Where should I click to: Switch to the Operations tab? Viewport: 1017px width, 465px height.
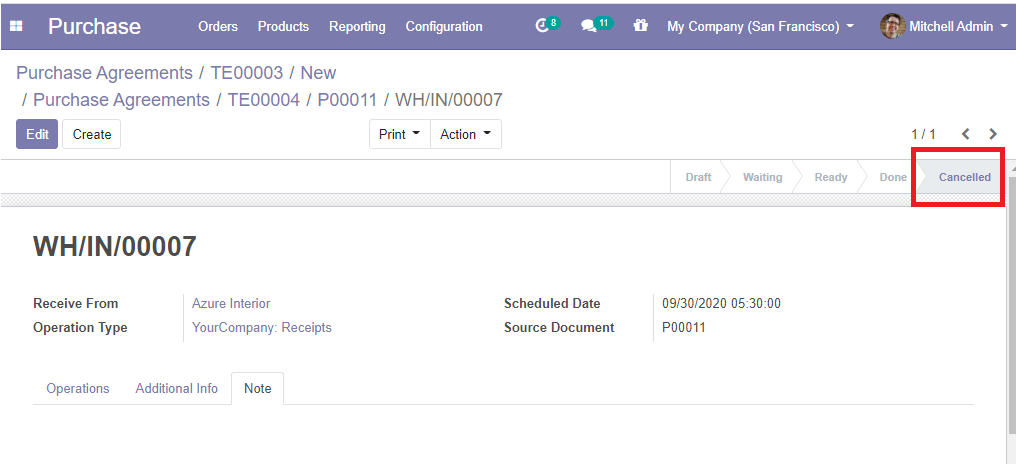pyautogui.click(x=78, y=388)
